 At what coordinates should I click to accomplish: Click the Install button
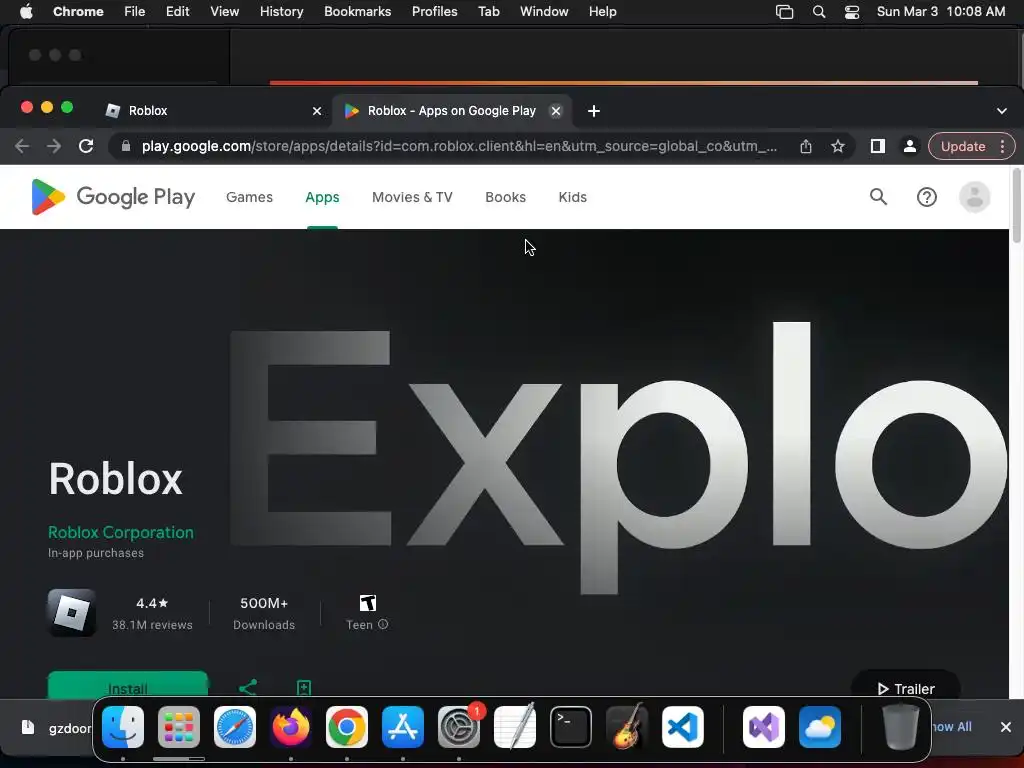pyautogui.click(x=128, y=686)
